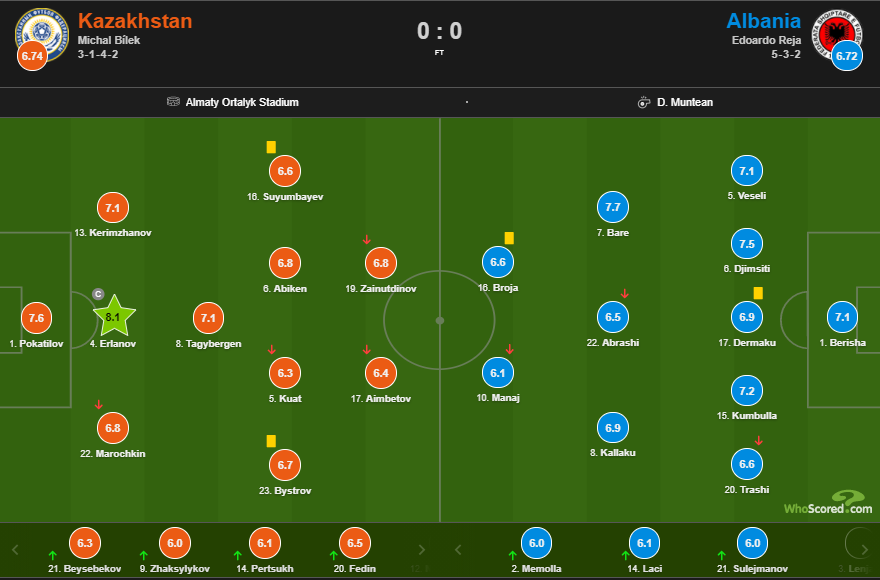Image resolution: width=880 pixels, height=580 pixels.
Task: Open the Kazakhstan team name link
Action: coord(135,21)
